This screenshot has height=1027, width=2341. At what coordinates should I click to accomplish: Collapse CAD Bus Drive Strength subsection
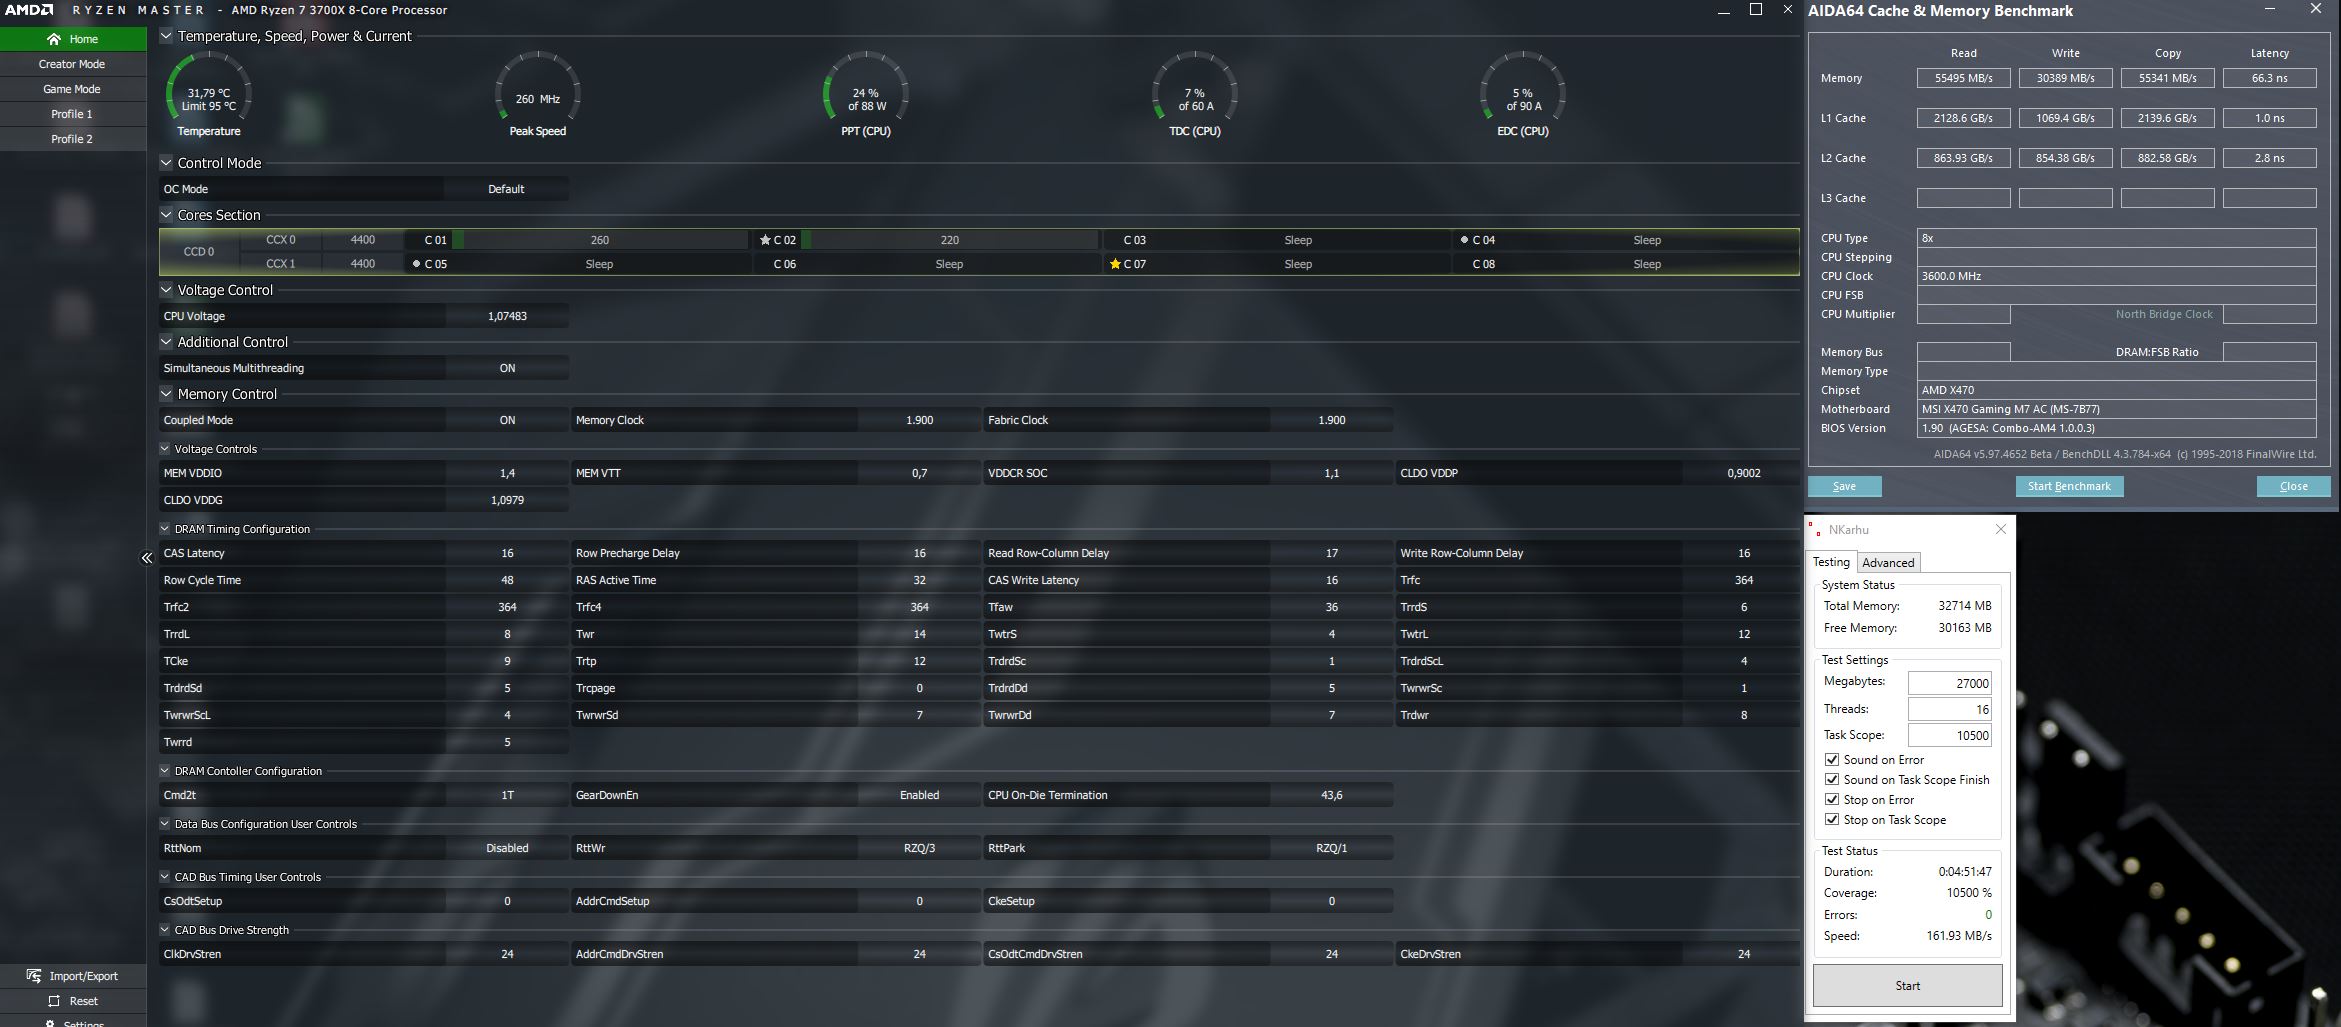pyautogui.click(x=165, y=930)
